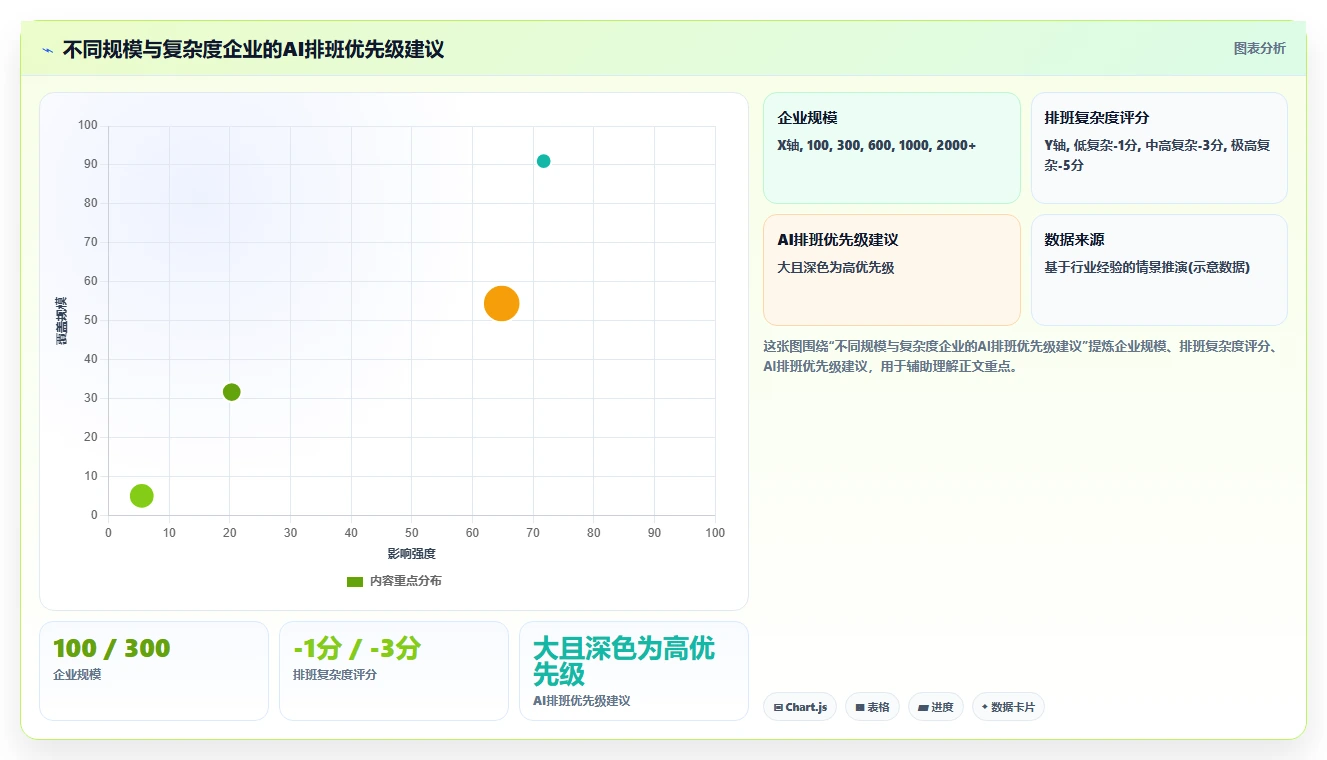Open the AI排班优先级建议 info card

coord(891,270)
